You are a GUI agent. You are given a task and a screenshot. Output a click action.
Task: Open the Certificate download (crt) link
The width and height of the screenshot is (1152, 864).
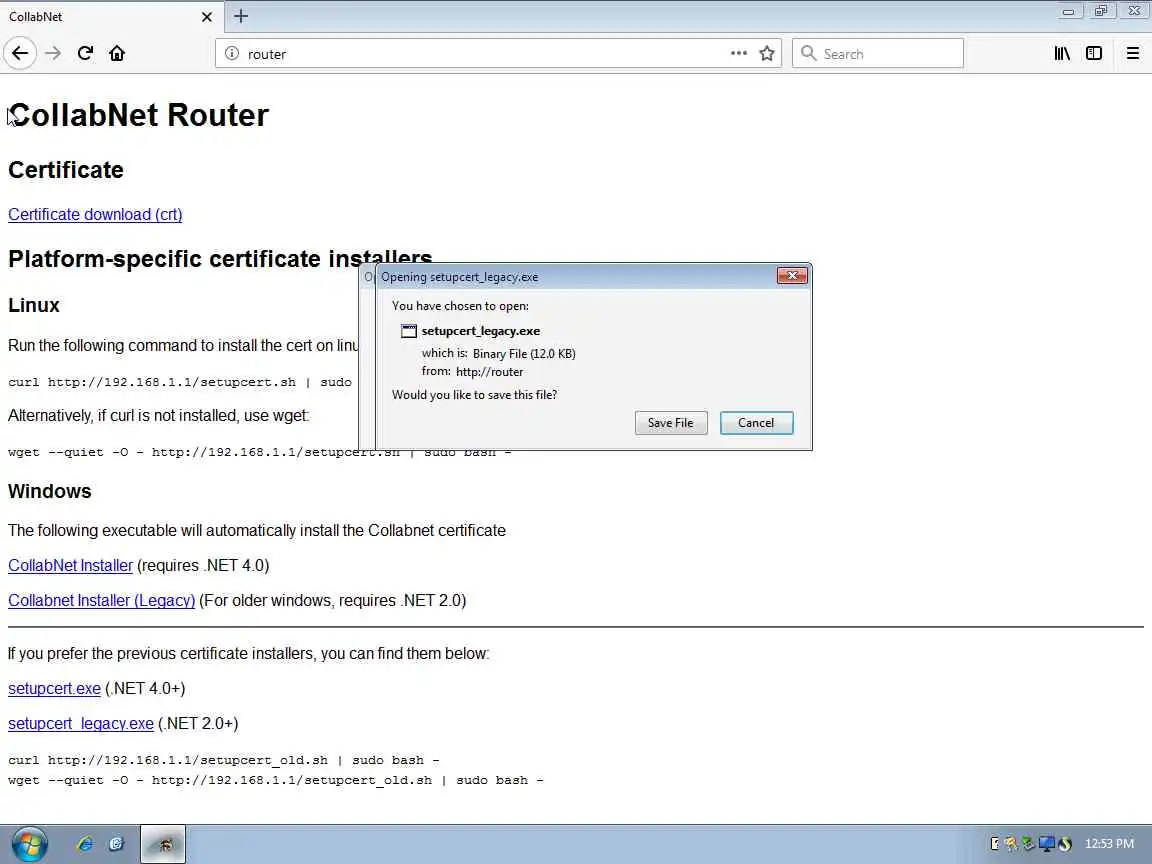(x=95, y=215)
